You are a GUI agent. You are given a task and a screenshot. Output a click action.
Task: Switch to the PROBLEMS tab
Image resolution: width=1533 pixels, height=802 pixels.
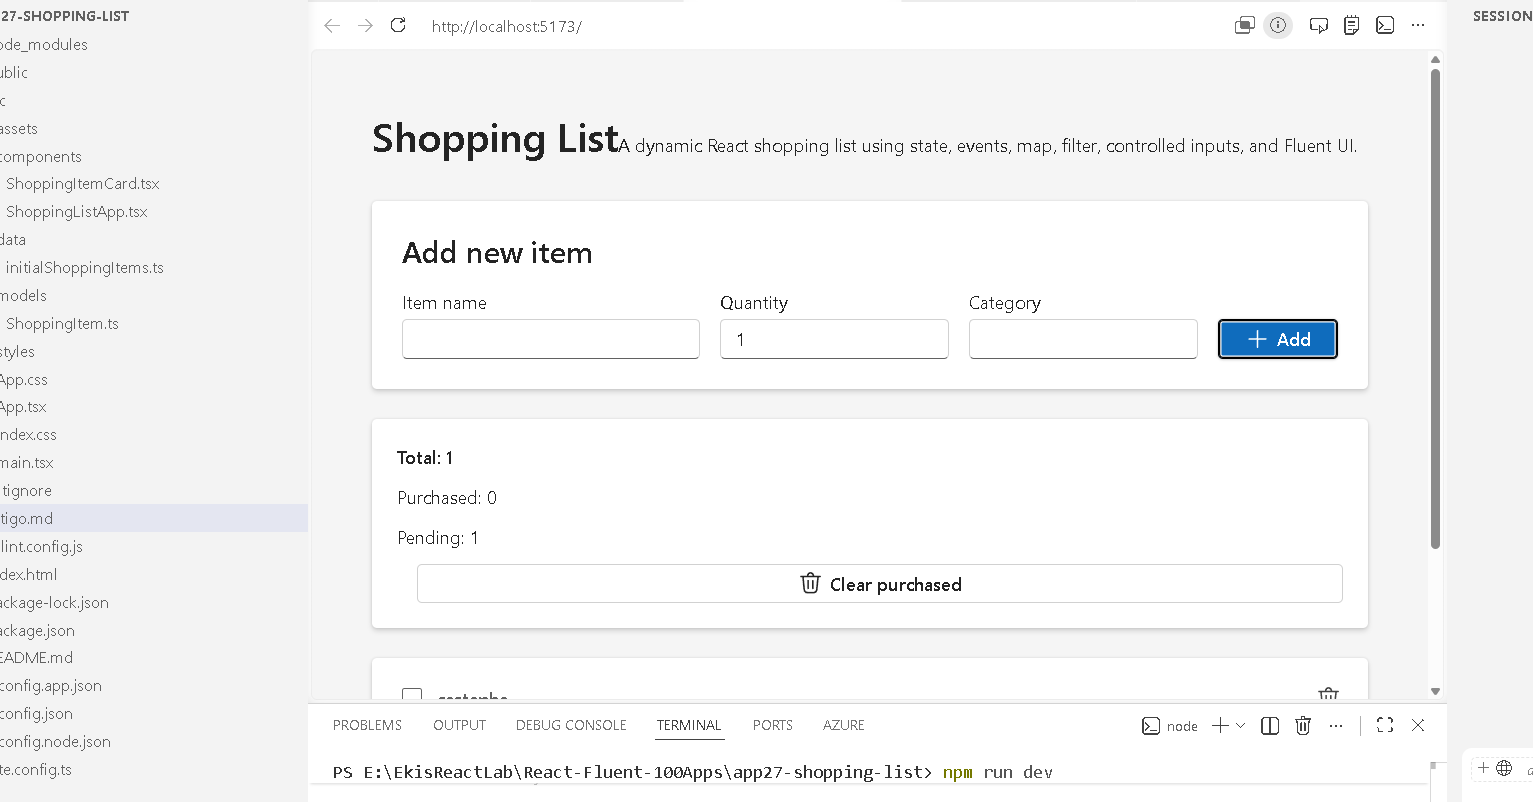pyautogui.click(x=367, y=726)
